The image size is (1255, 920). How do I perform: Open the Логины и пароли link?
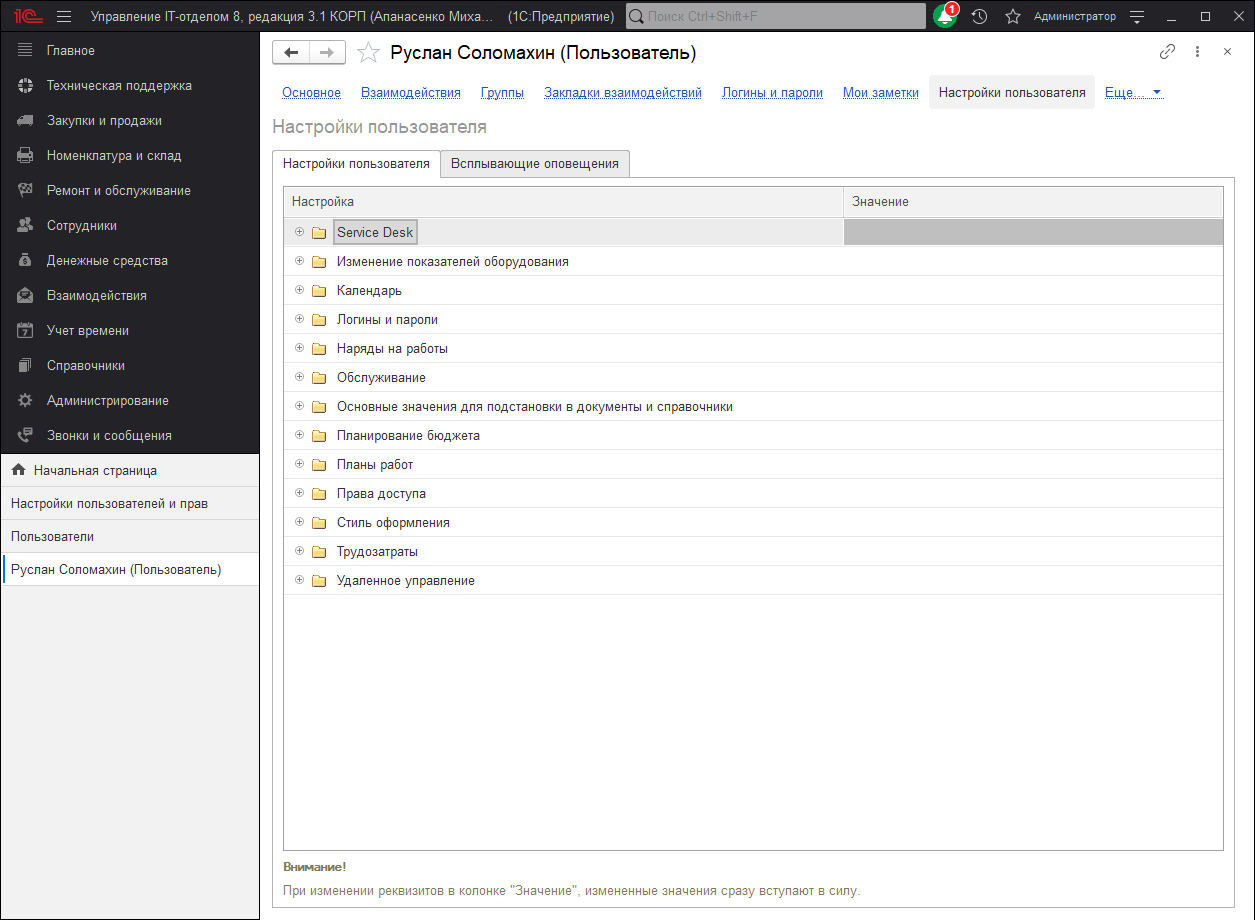tap(772, 93)
